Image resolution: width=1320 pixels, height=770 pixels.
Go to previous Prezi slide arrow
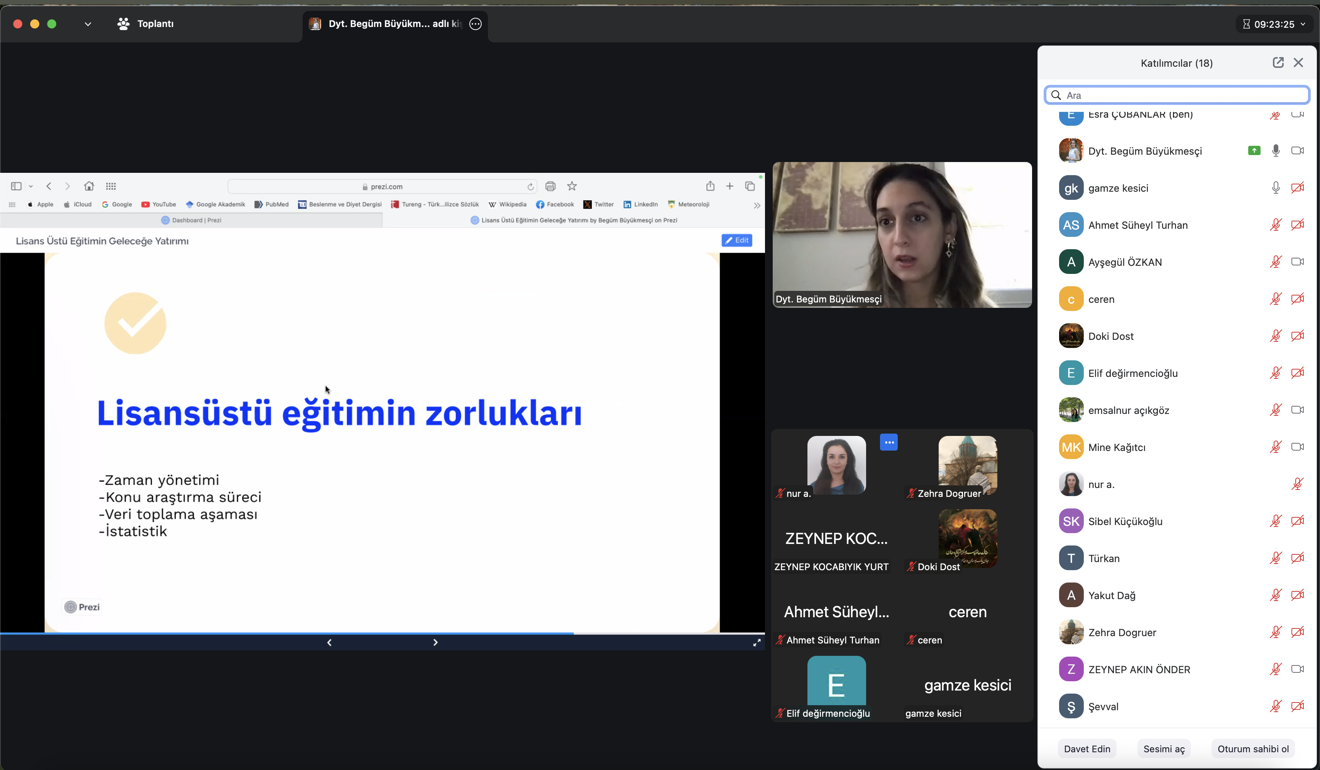coord(329,643)
